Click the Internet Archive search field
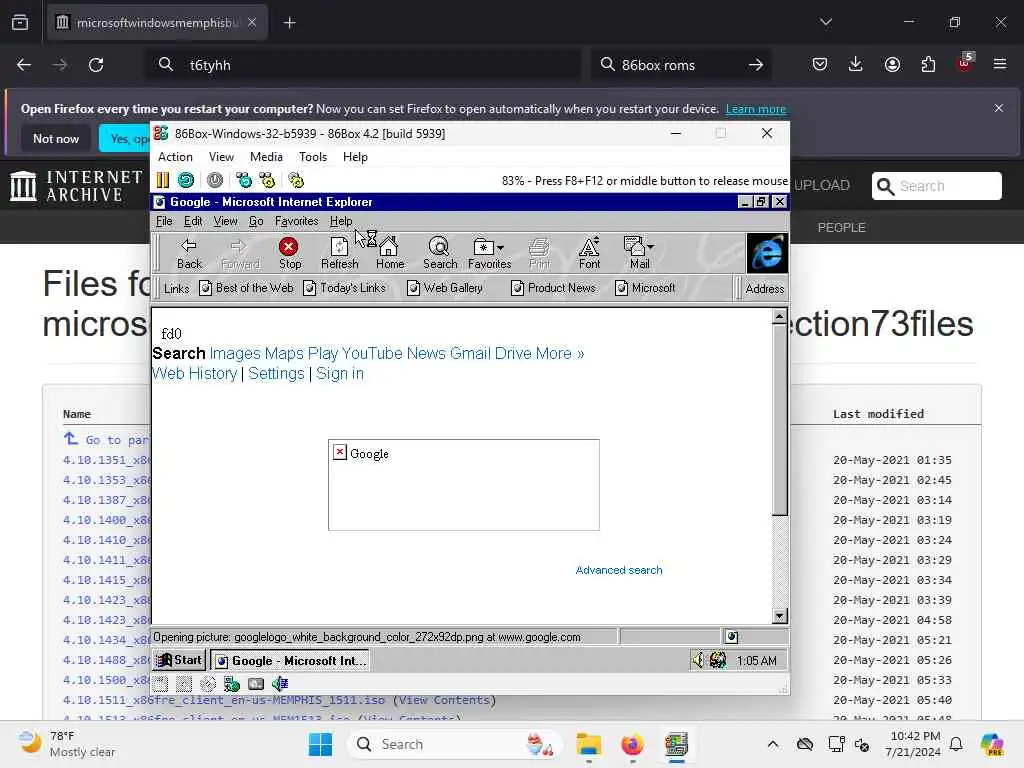This screenshot has height=768, width=1024. [x=936, y=186]
